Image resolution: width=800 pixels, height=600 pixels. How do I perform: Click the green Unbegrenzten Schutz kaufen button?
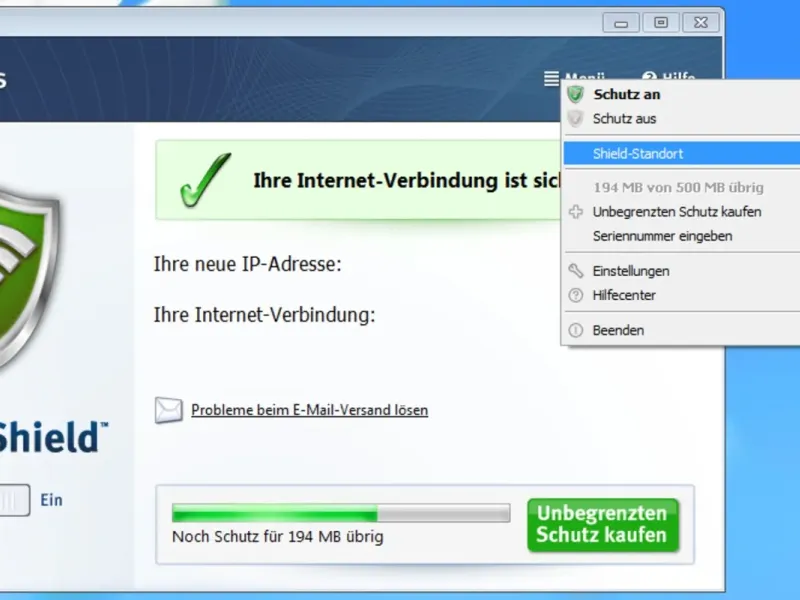click(603, 524)
